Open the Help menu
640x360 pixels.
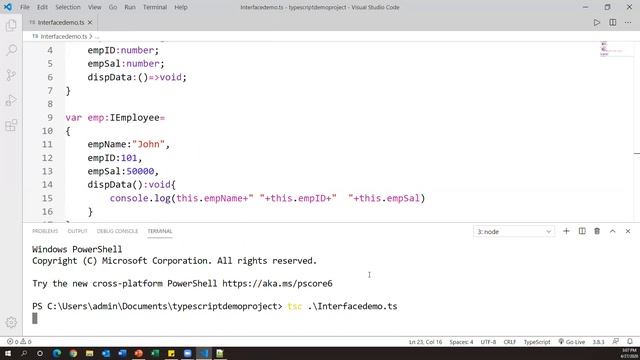(x=181, y=7)
